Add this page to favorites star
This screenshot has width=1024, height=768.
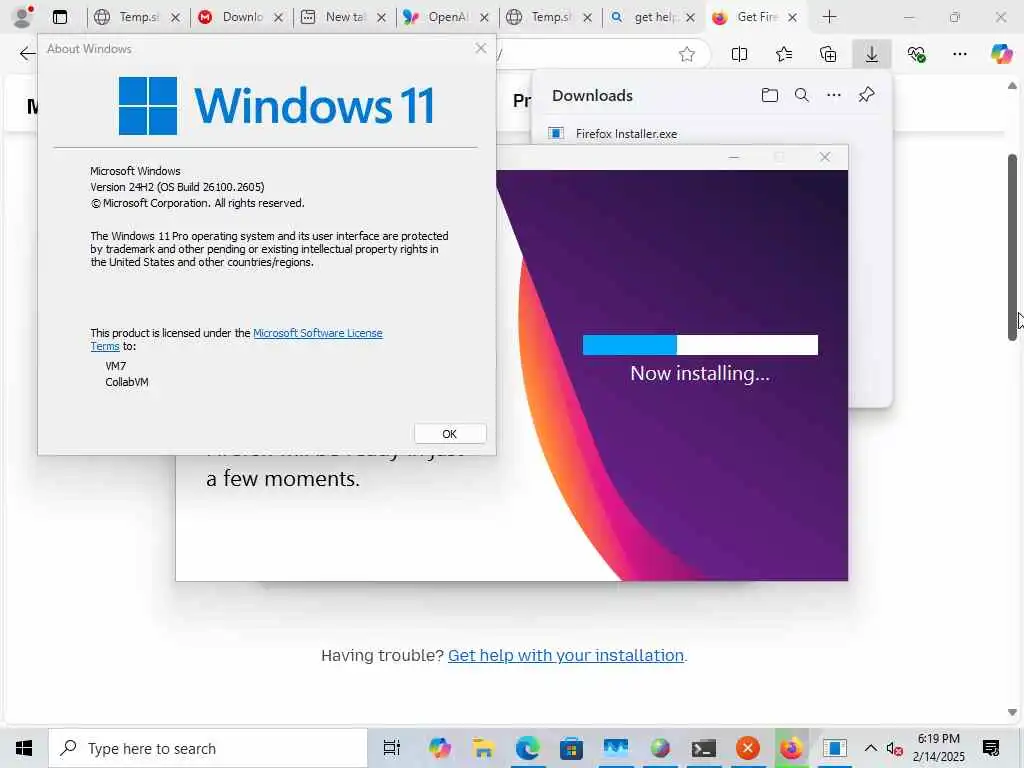click(x=686, y=54)
